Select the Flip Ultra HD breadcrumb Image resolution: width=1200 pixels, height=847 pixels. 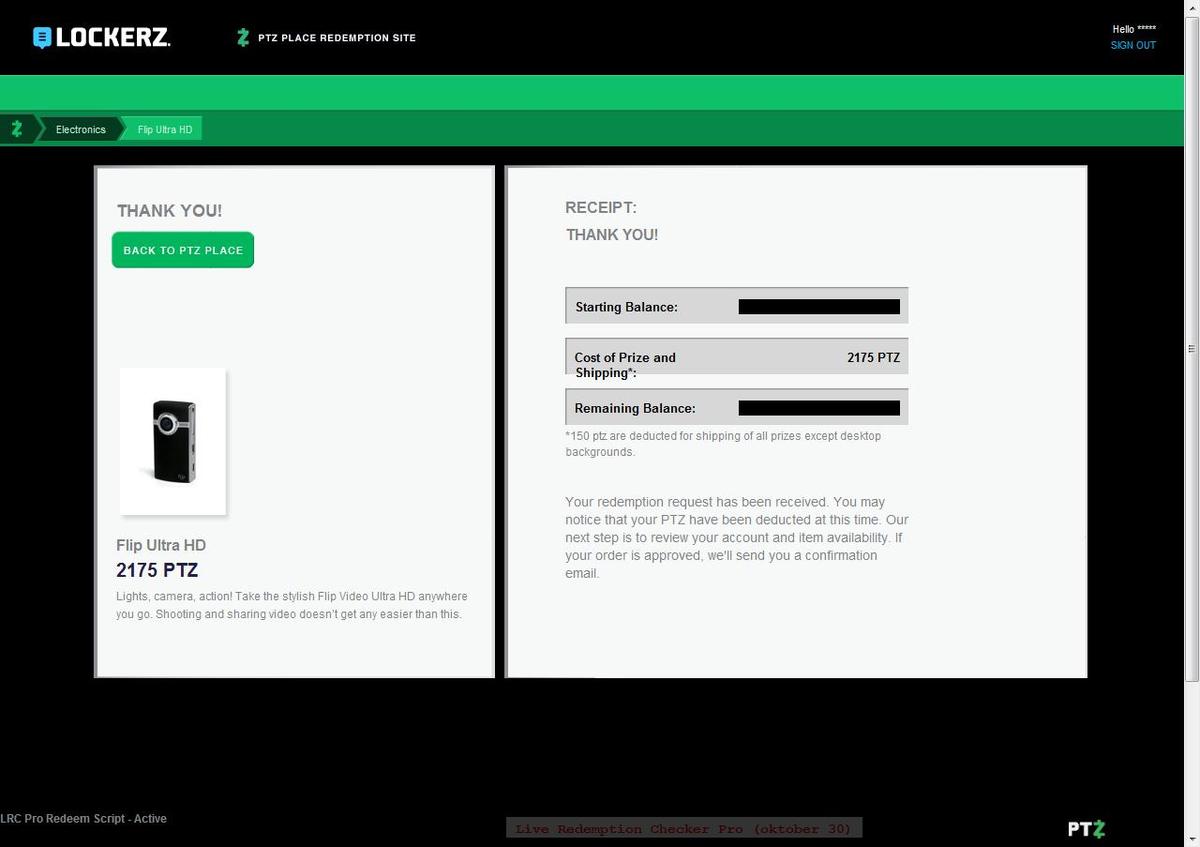(x=164, y=130)
